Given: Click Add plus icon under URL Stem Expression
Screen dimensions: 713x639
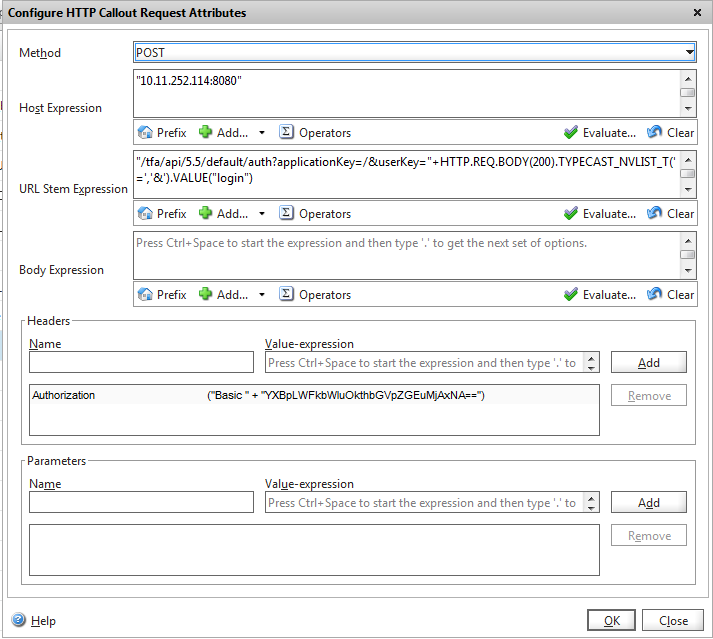Looking at the screenshot, I should 206,213.
